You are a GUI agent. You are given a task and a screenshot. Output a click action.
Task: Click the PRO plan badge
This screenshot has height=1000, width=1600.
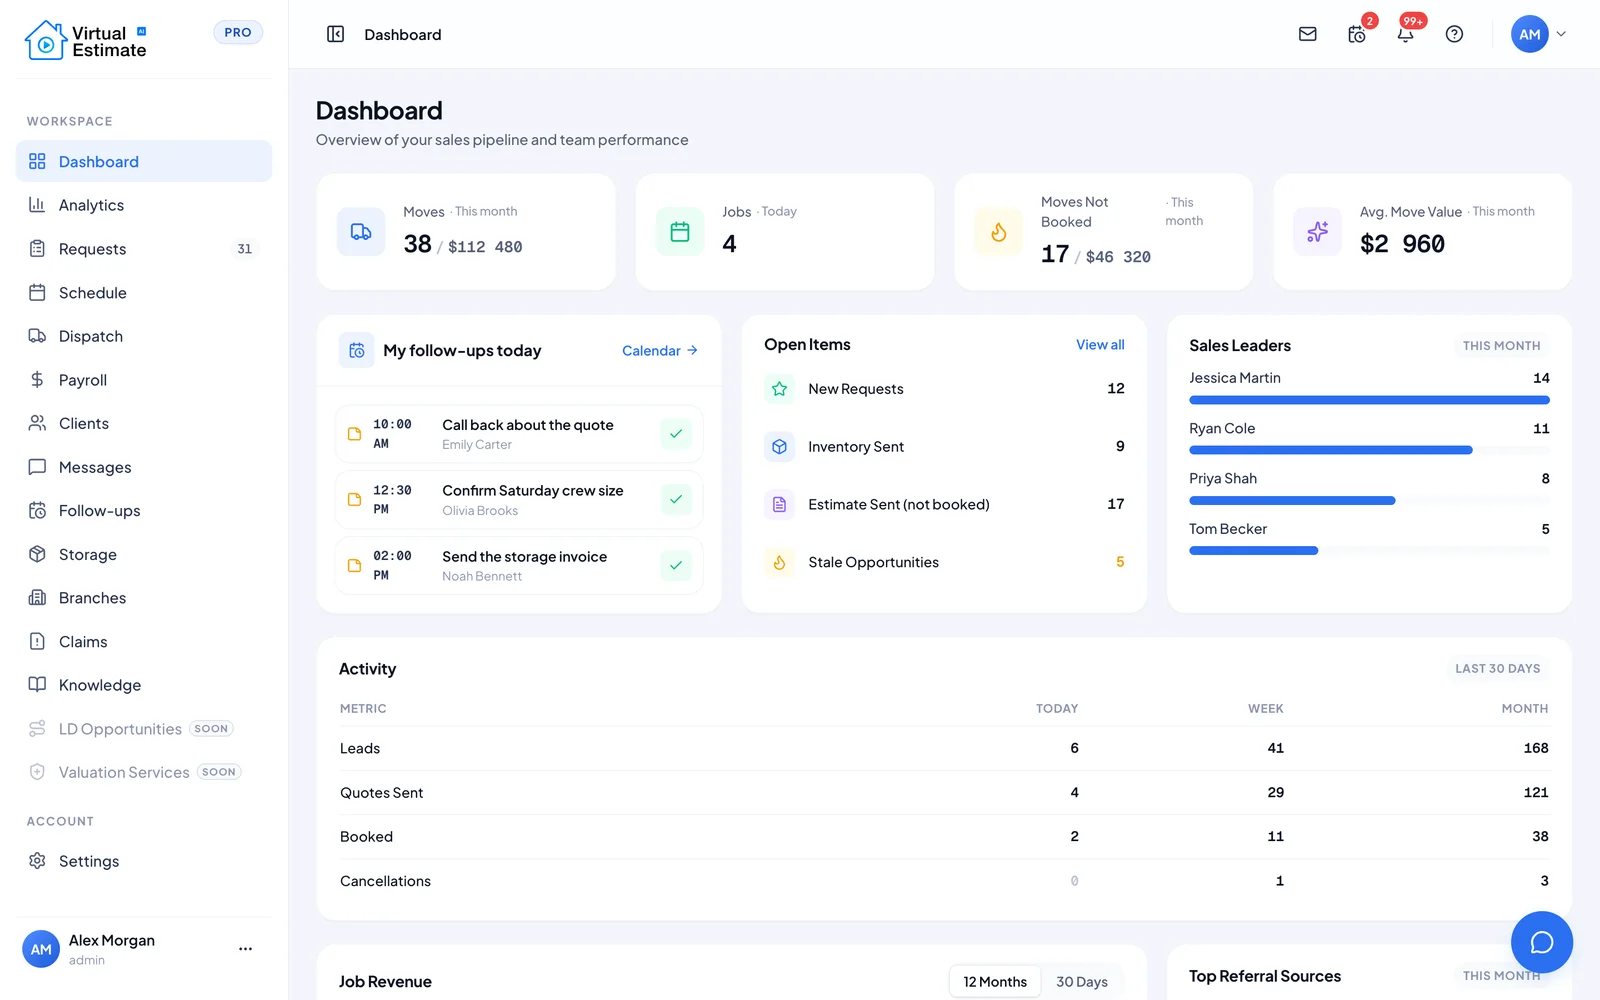tap(238, 33)
